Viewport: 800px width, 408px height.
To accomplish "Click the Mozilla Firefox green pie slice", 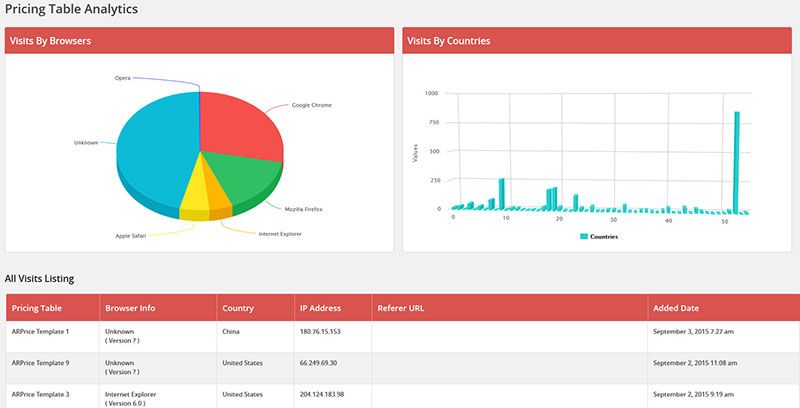I will pyautogui.click(x=240, y=178).
